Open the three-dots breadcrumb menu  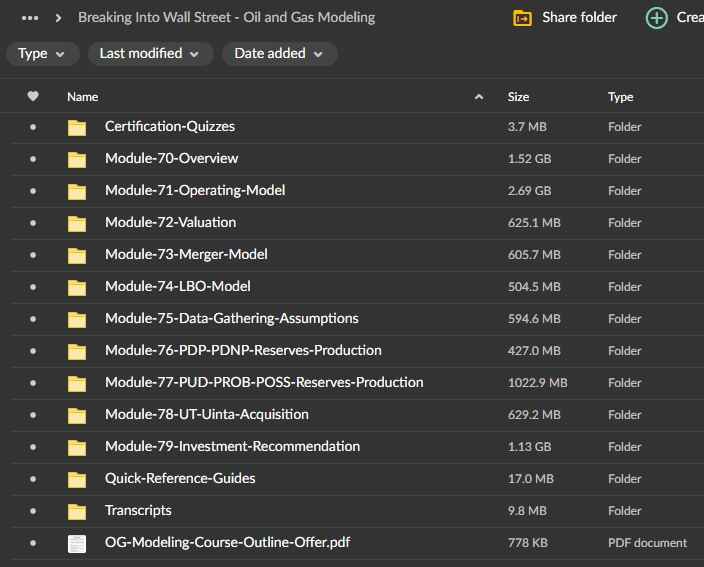[x=30, y=18]
